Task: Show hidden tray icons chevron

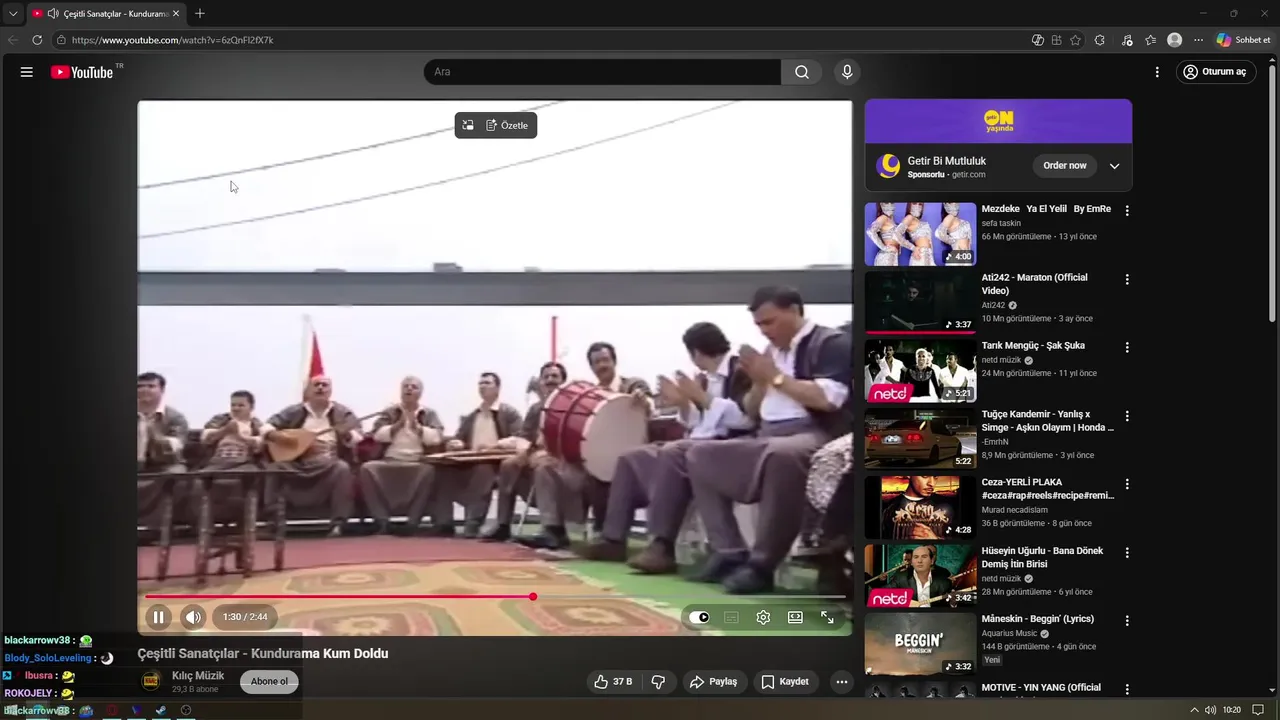Action: [1195, 710]
